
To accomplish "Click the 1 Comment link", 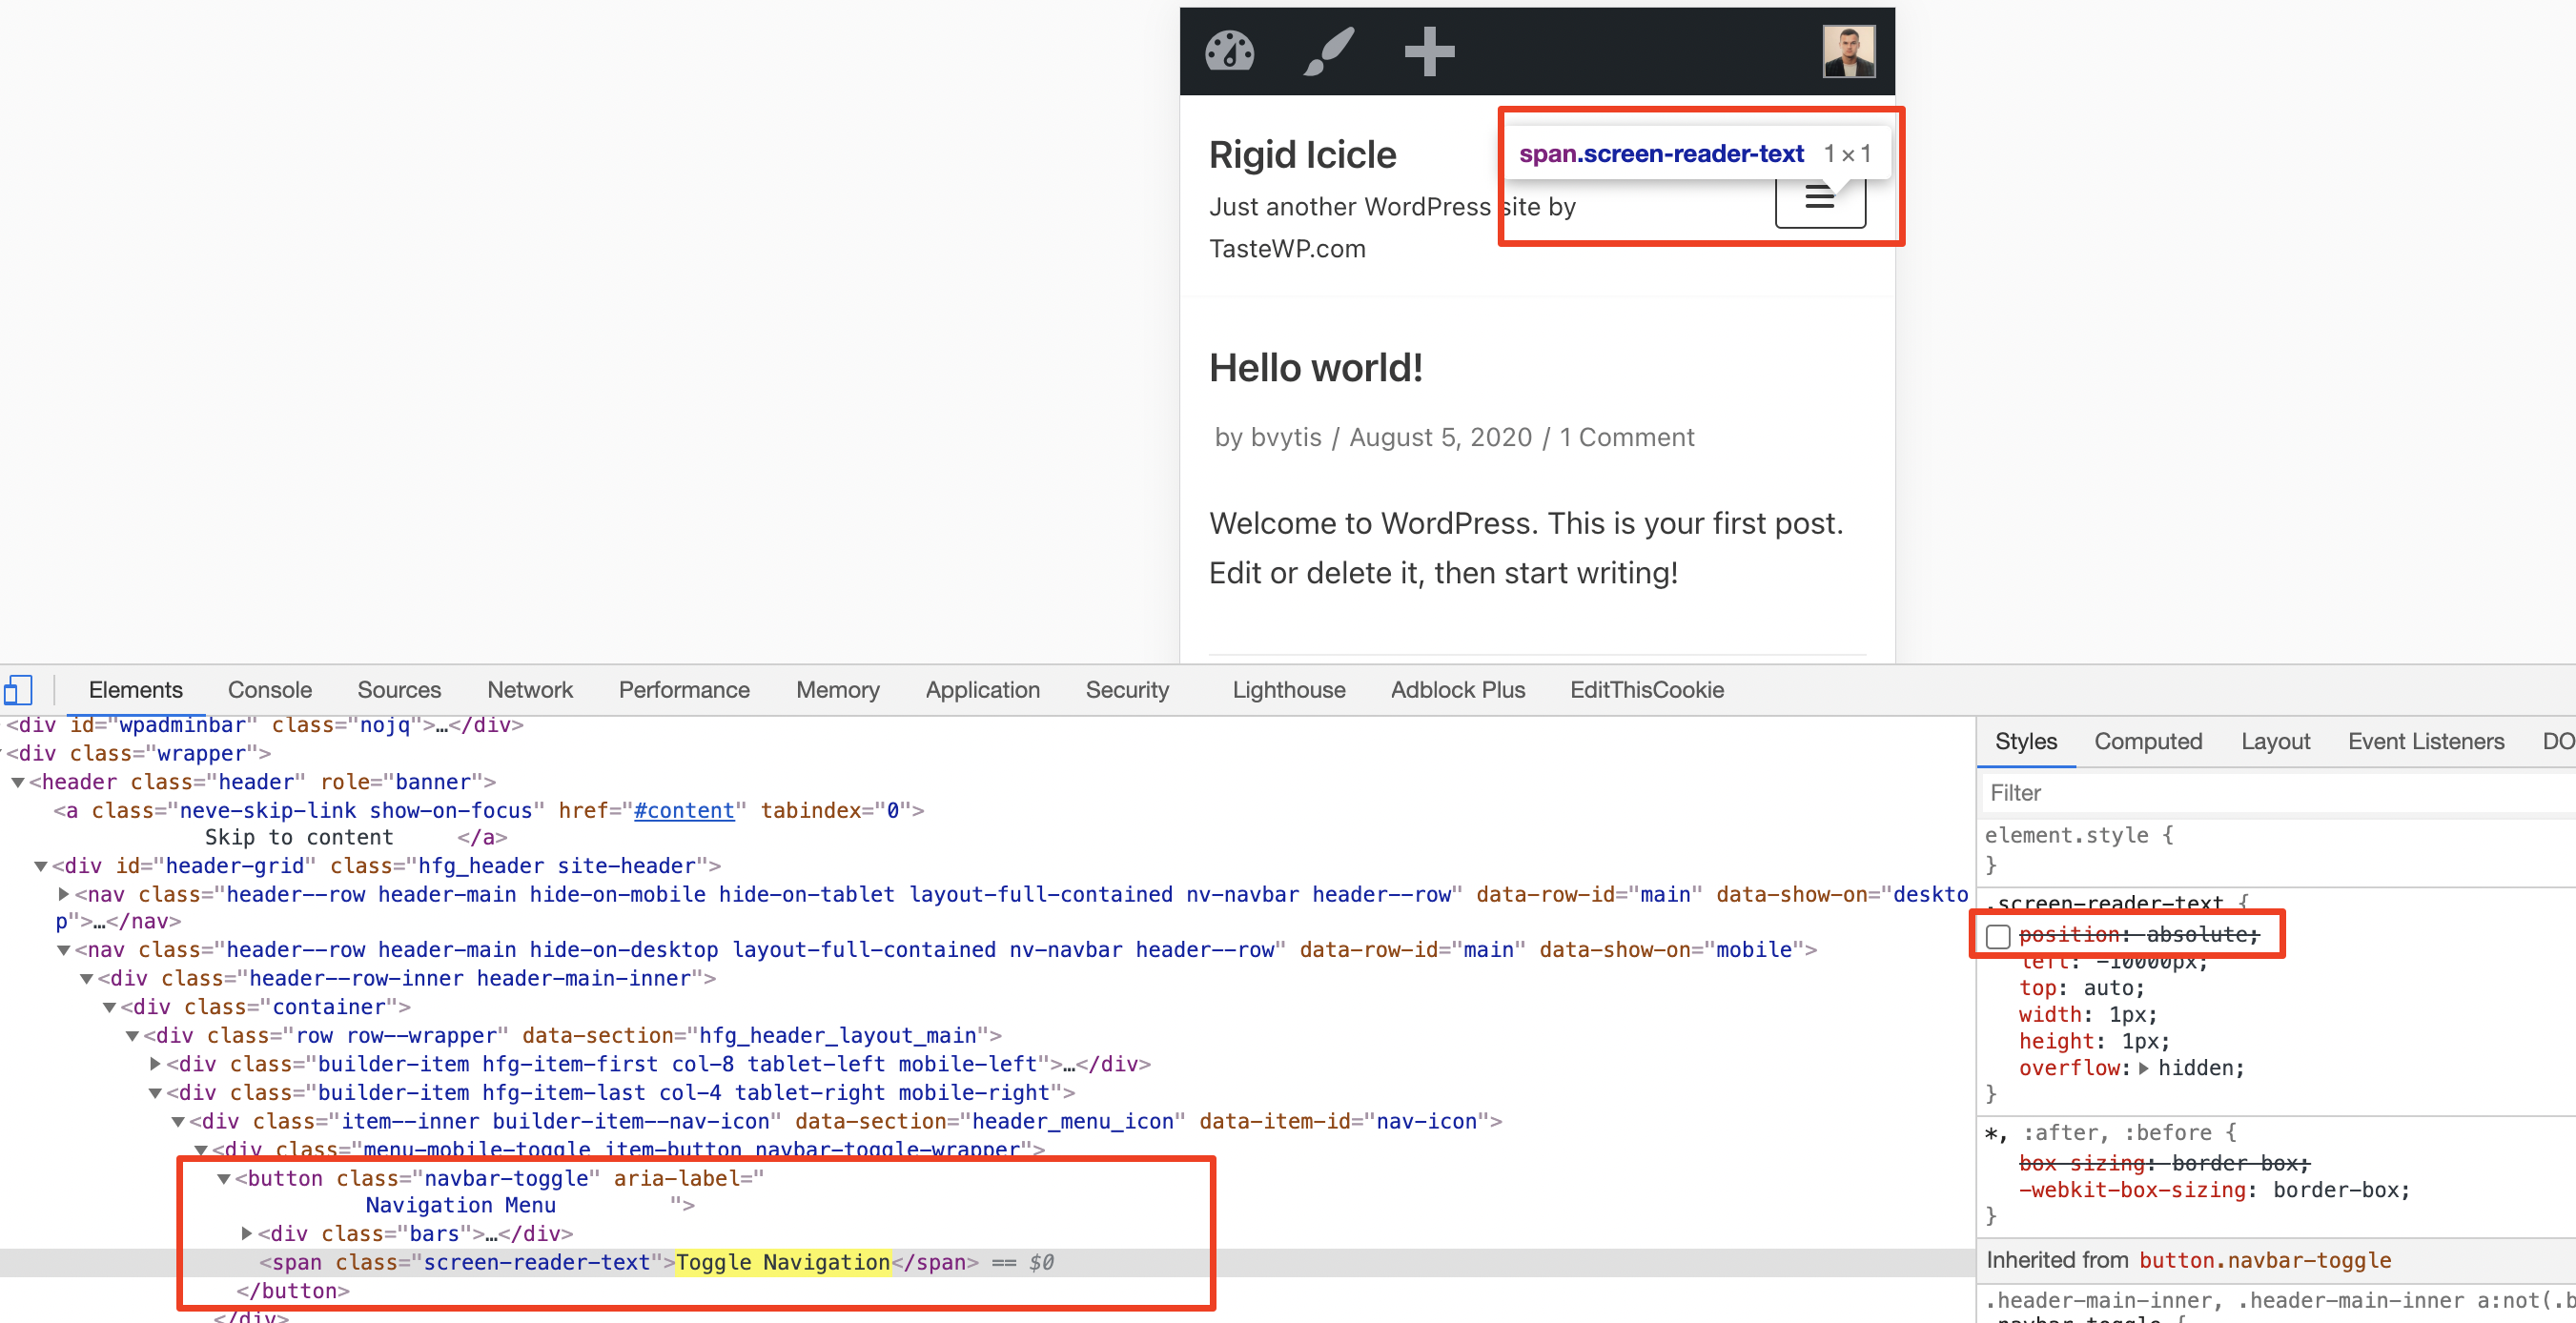I will coord(1627,437).
